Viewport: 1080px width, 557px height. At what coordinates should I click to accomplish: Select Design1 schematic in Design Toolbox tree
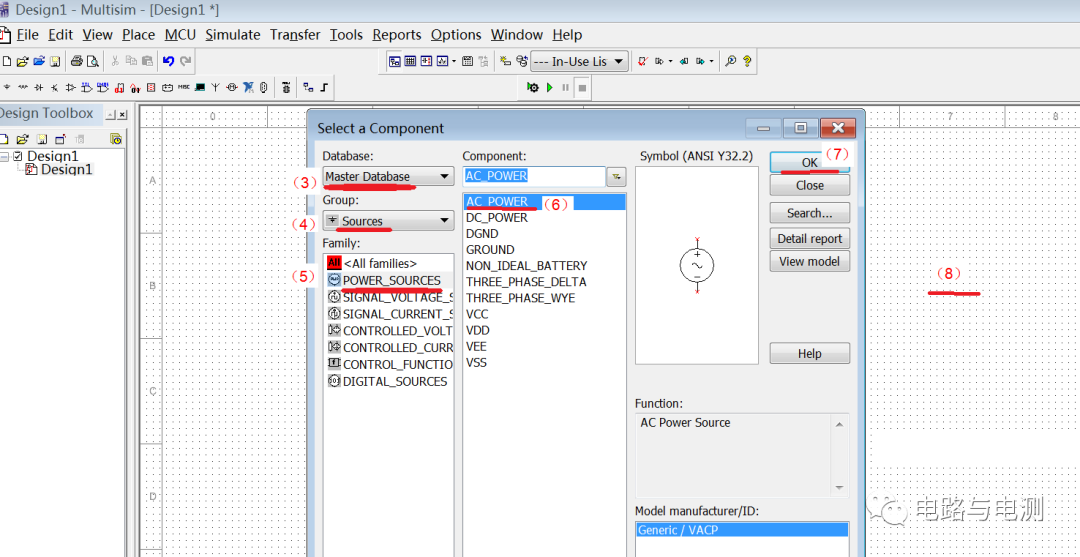click(x=66, y=169)
